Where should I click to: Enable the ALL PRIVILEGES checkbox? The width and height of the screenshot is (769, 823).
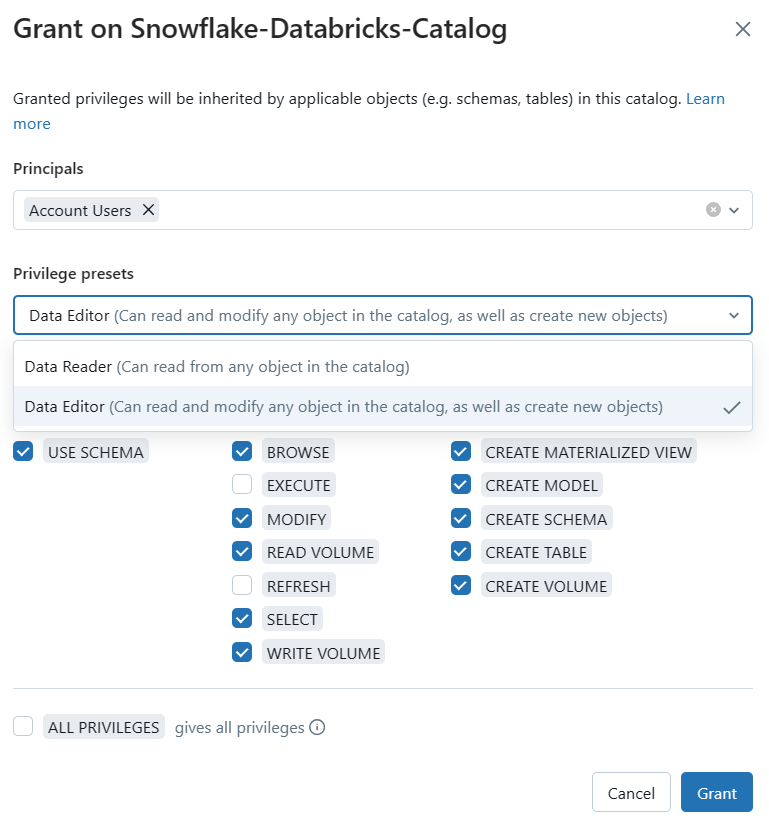tap(23, 726)
